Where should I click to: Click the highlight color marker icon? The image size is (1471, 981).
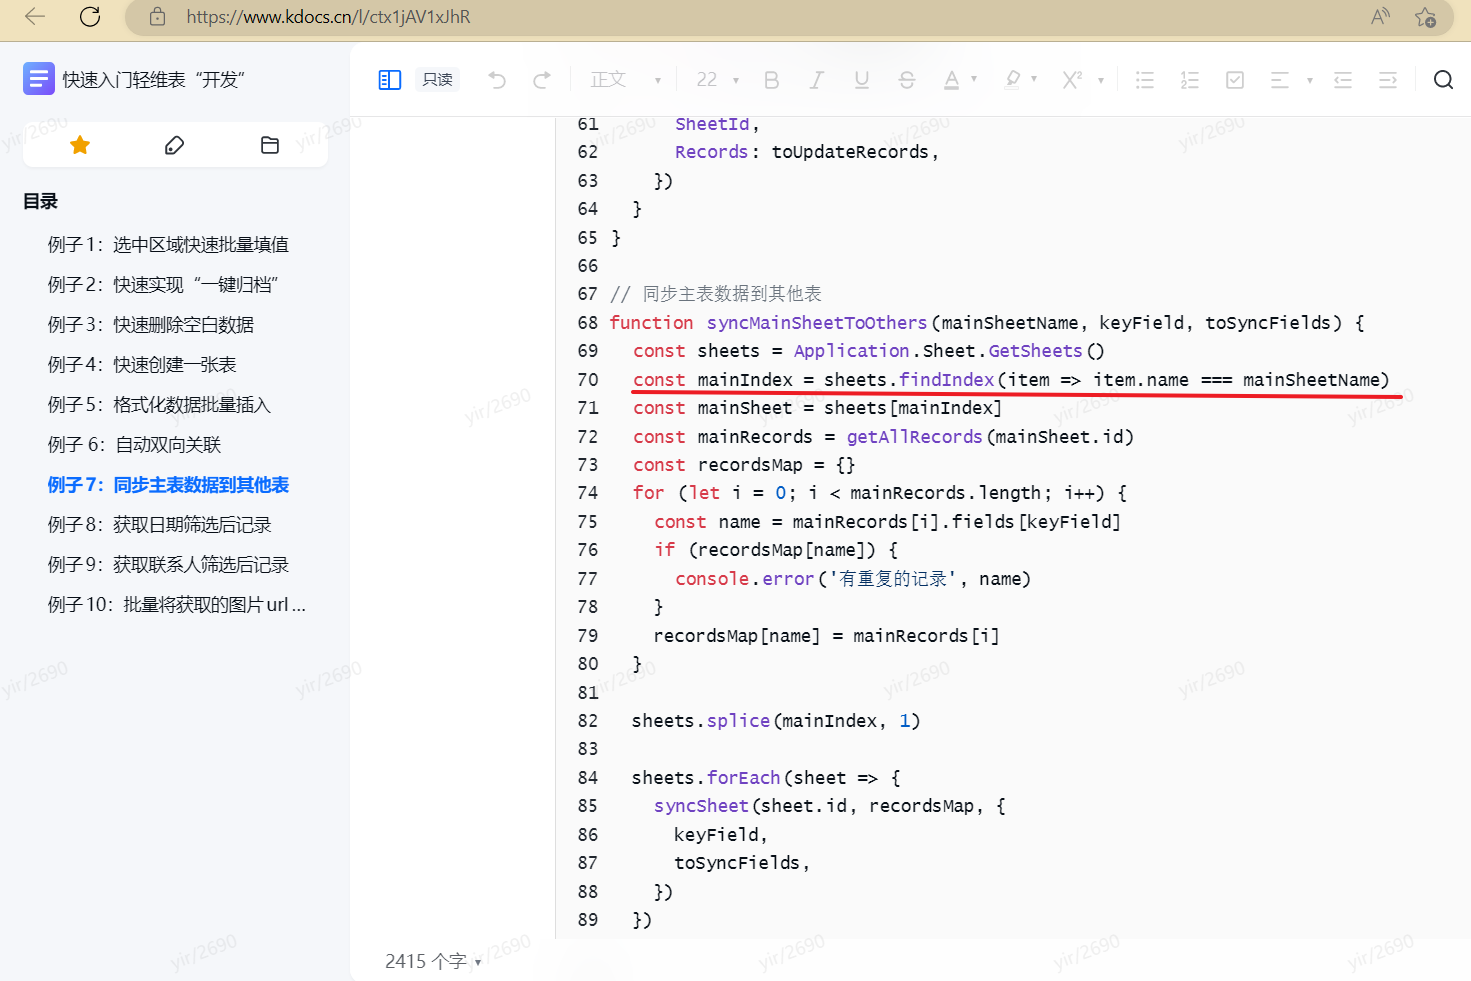point(1013,80)
